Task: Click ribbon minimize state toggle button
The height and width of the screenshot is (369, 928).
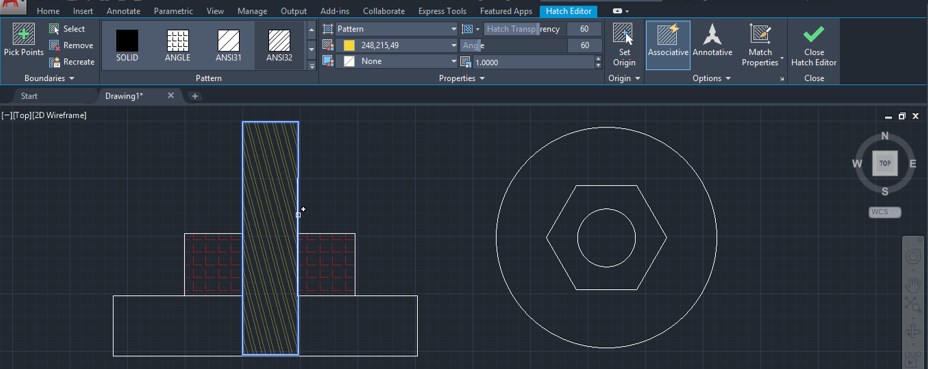Action: click(617, 11)
